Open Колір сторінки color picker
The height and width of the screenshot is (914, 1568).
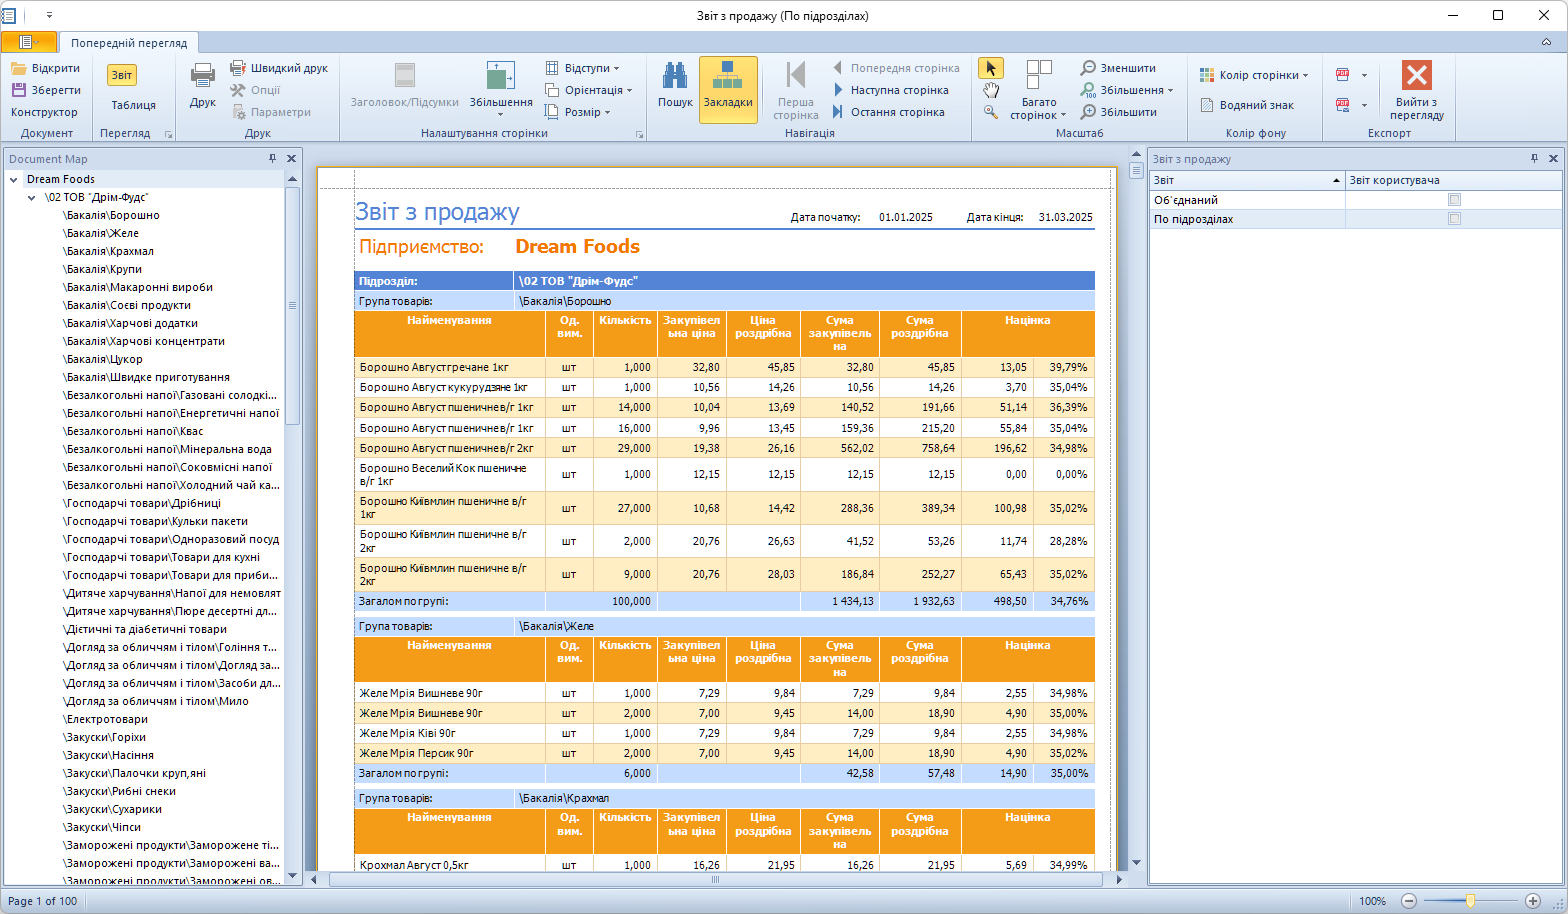pos(1254,75)
